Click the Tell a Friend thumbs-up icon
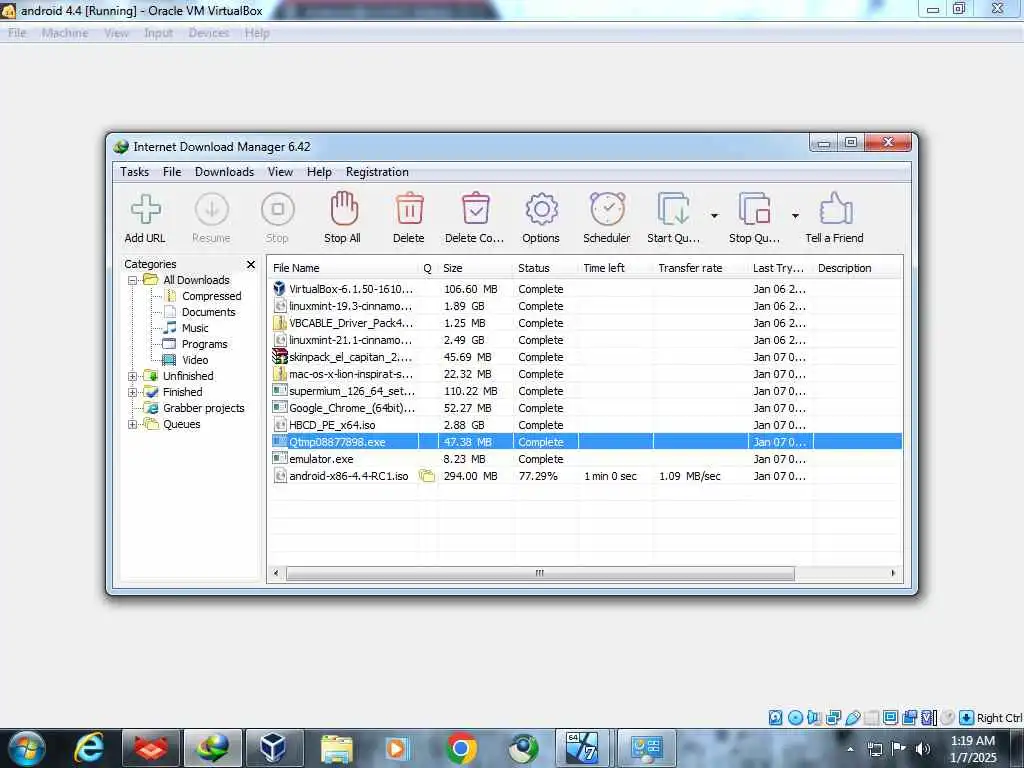Screen dimensions: 1024x768 click(x=835, y=209)
